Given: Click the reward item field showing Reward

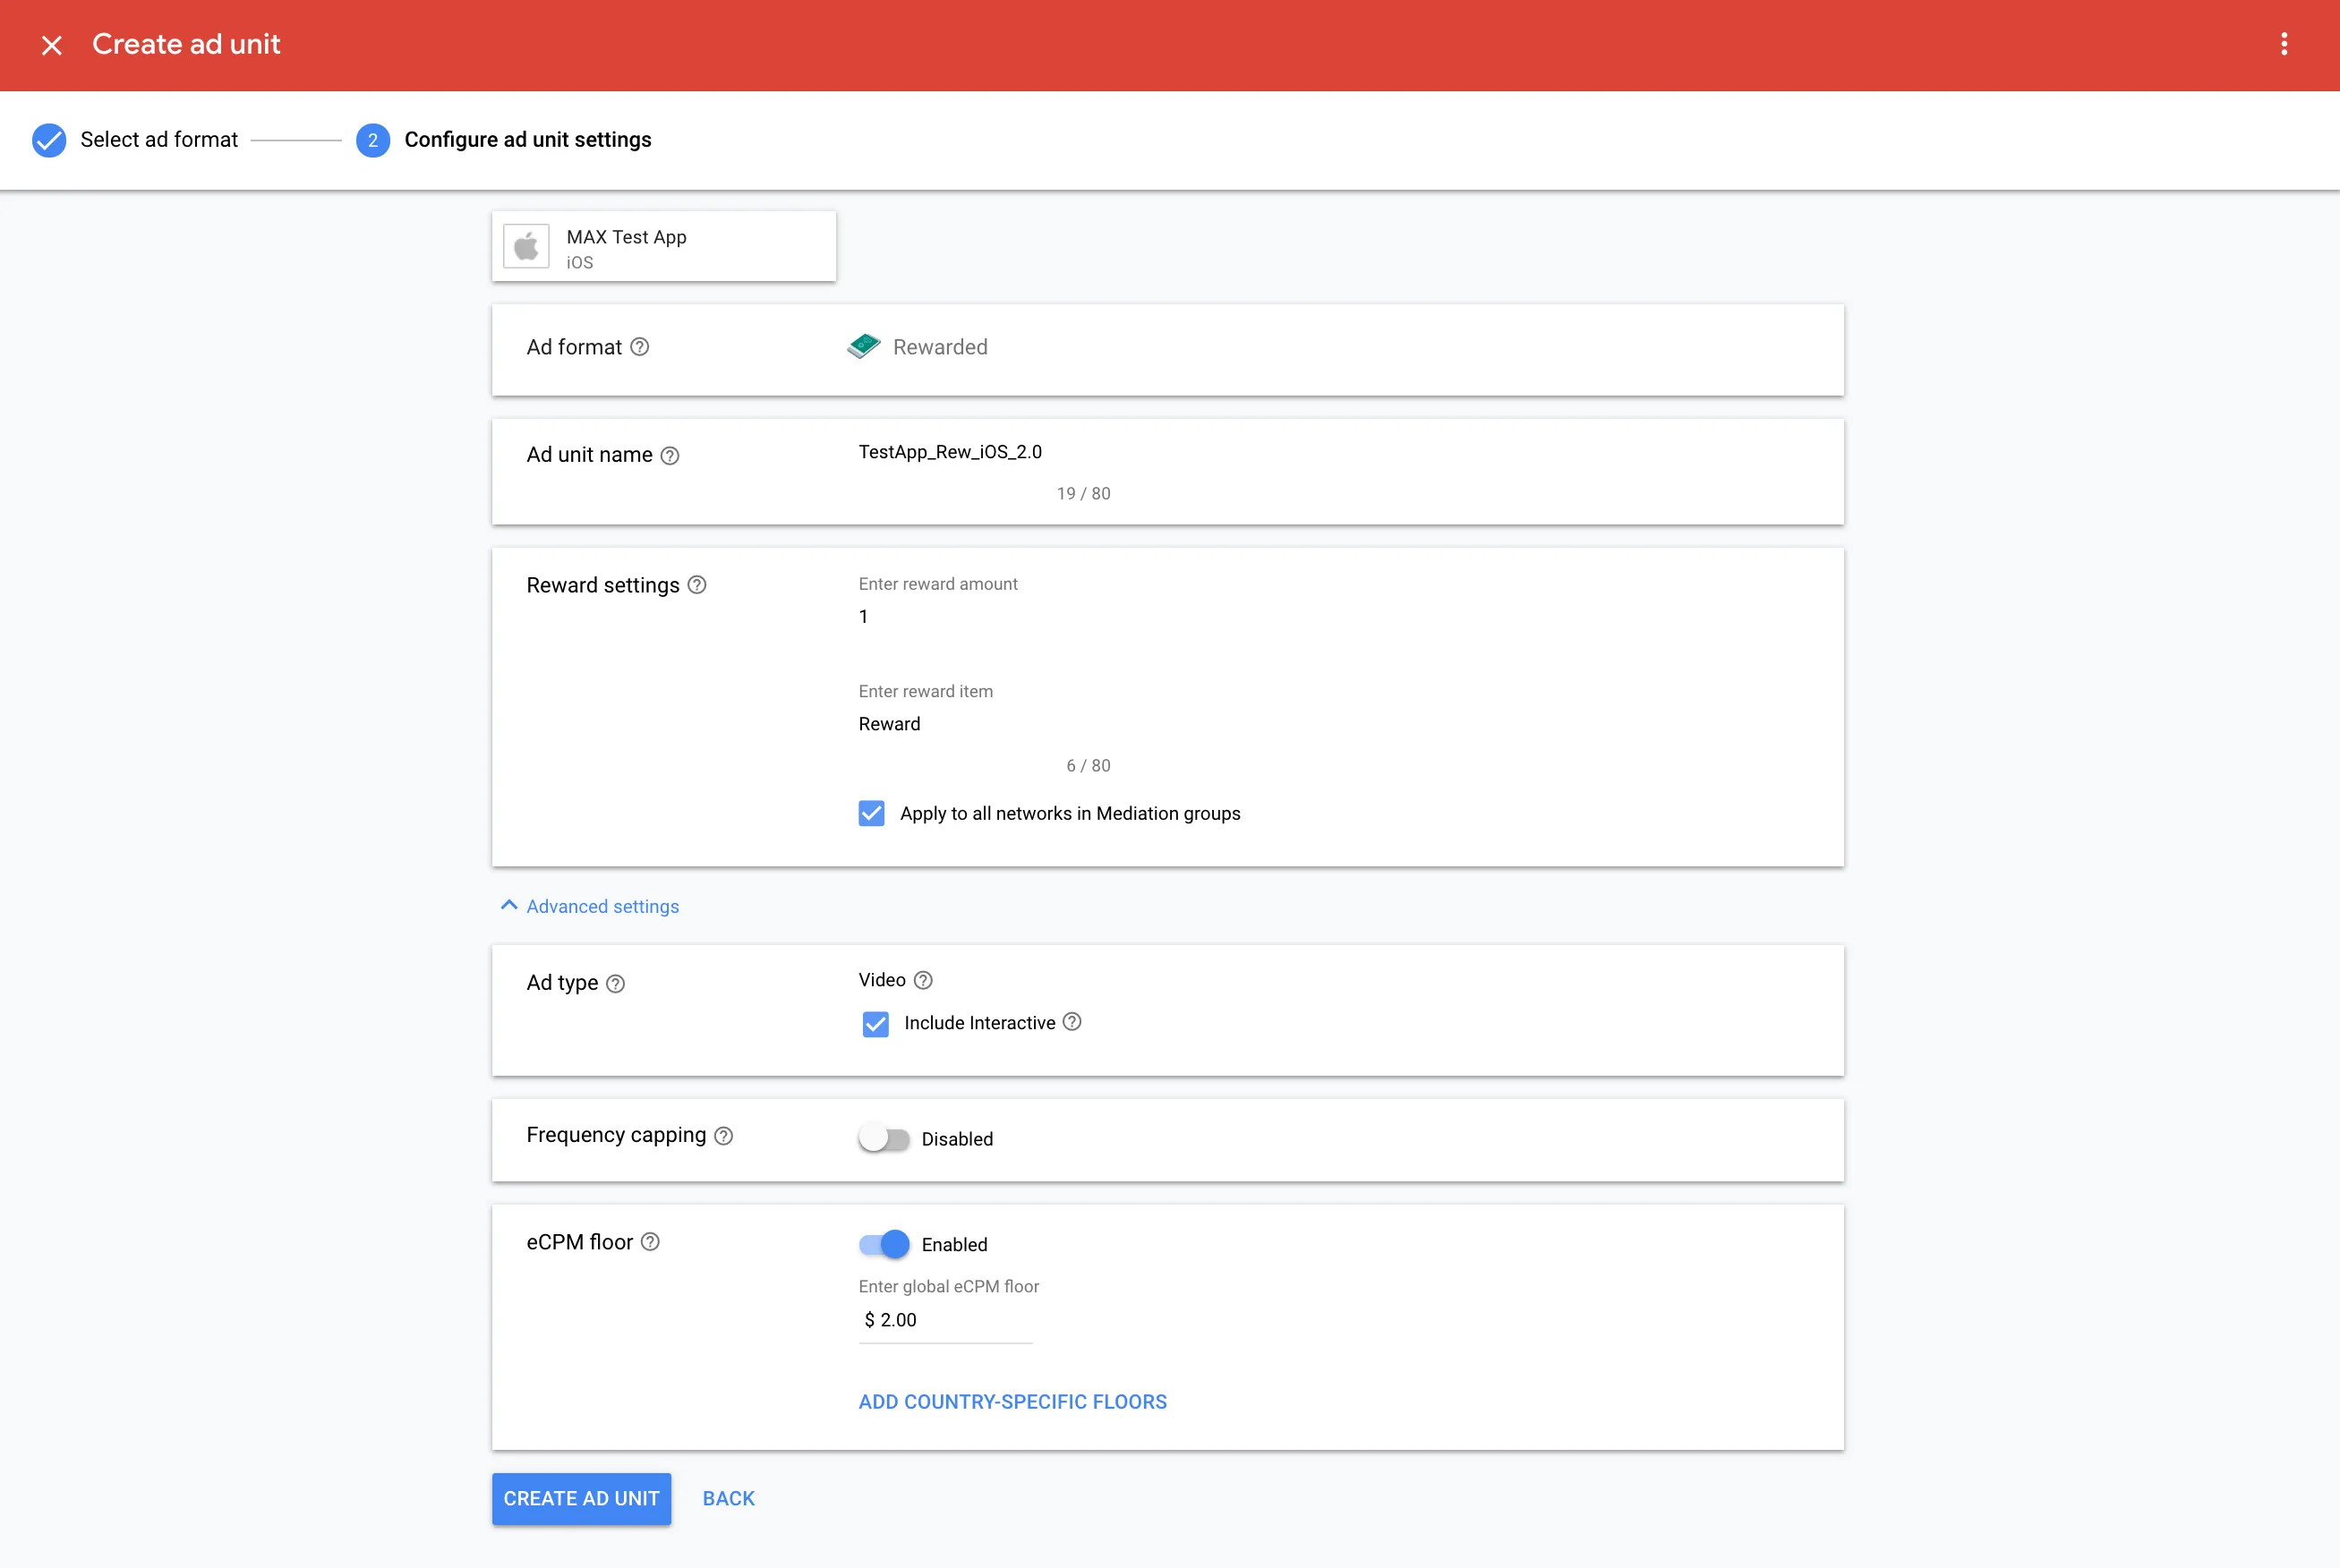Looking at the screenshot, I should [984, 724].
